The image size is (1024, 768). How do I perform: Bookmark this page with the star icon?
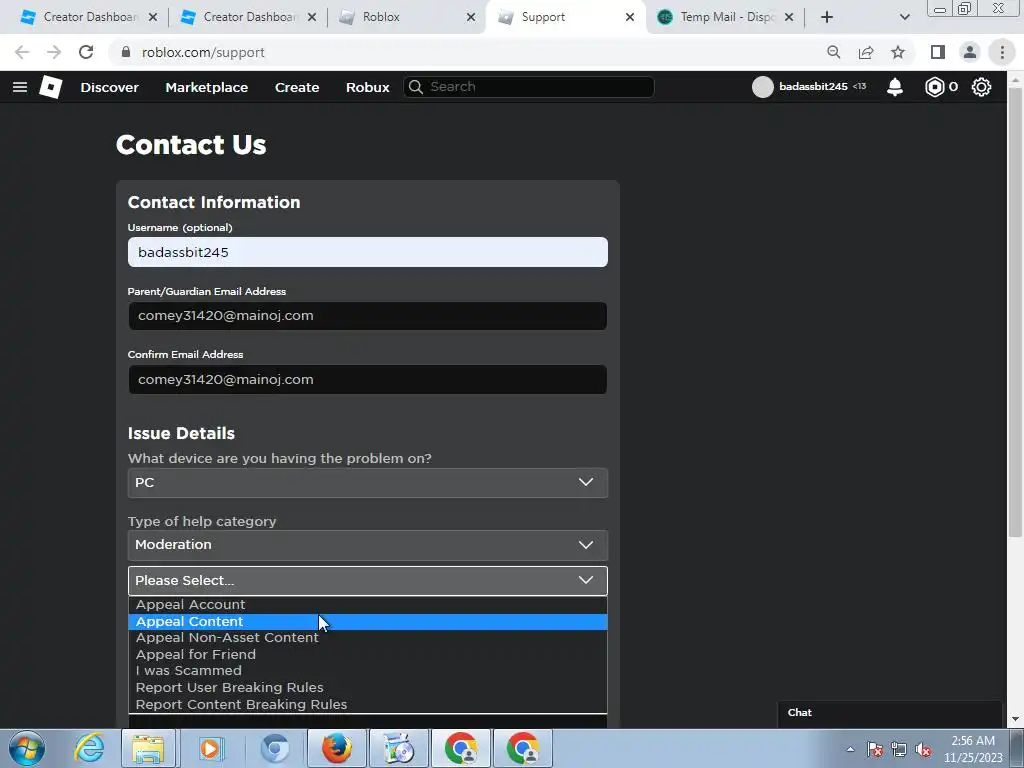pyautogui.click(x=898, y=52)
